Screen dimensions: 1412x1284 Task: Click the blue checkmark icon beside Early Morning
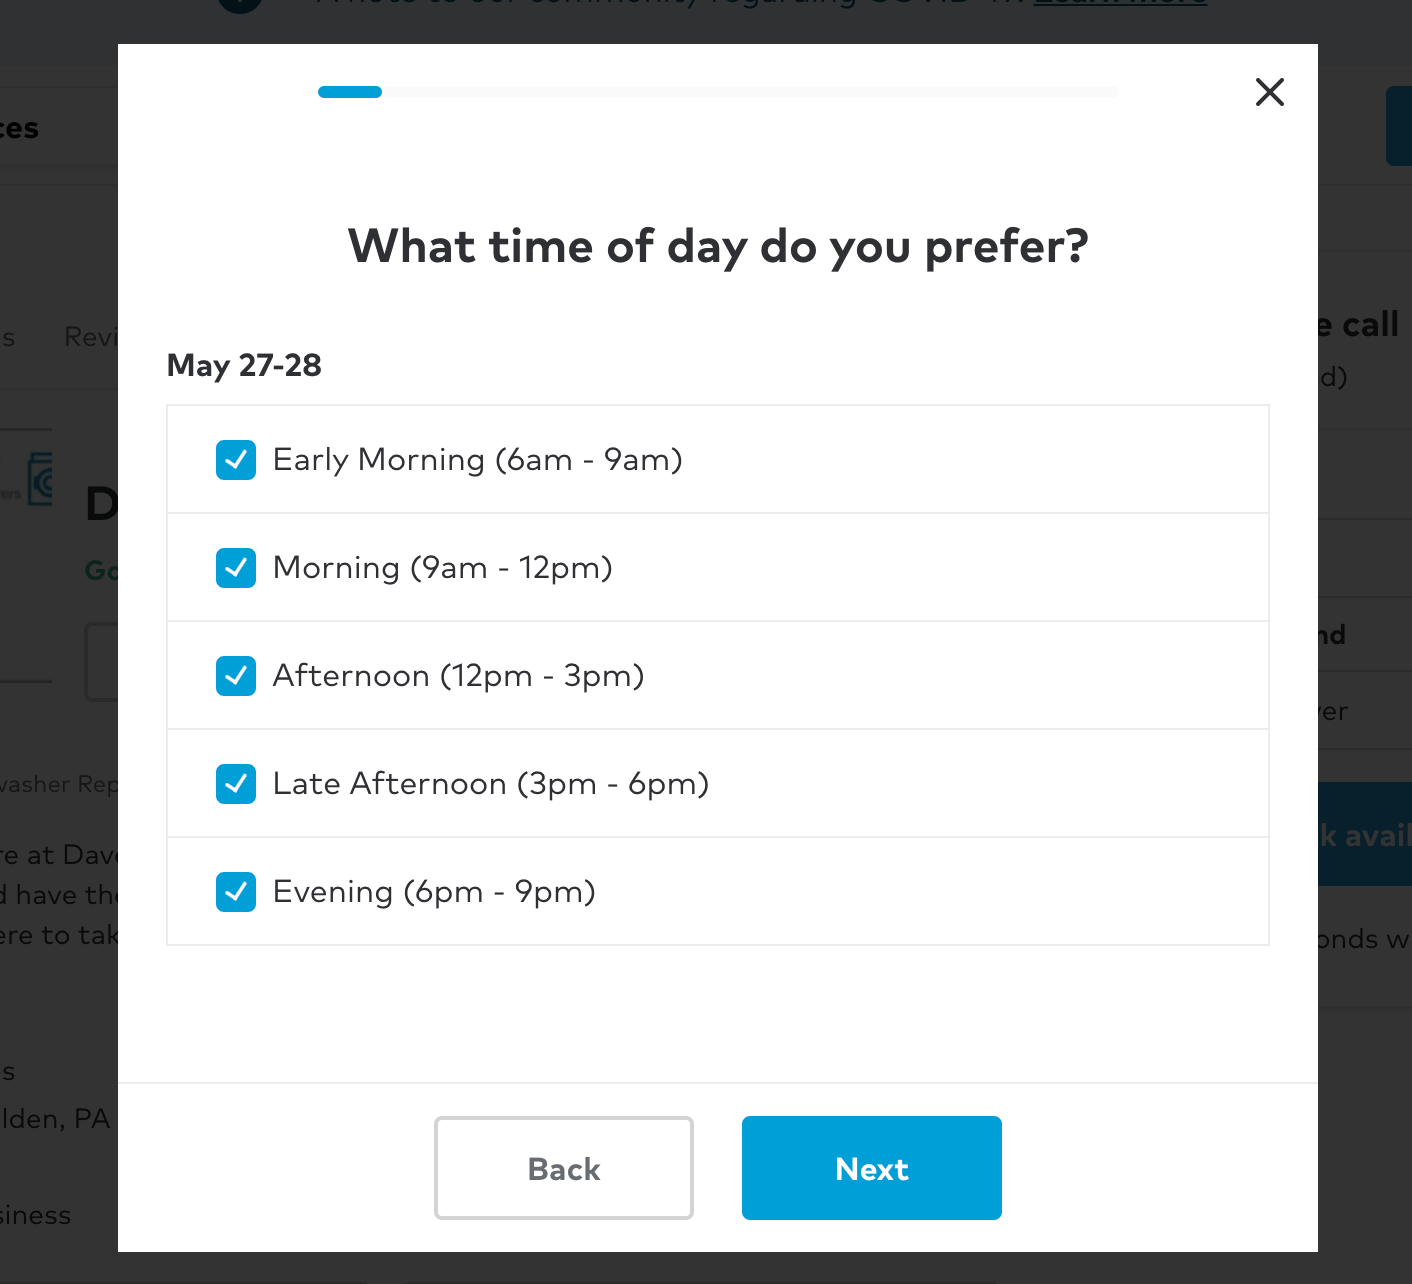coord(236,460)
